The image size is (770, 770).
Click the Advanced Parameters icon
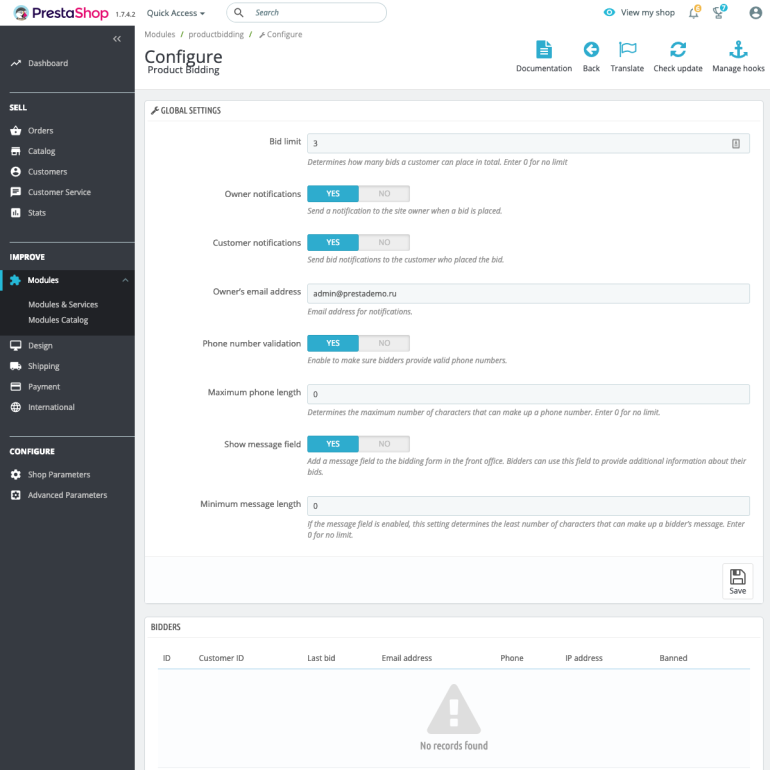point(16,495)
